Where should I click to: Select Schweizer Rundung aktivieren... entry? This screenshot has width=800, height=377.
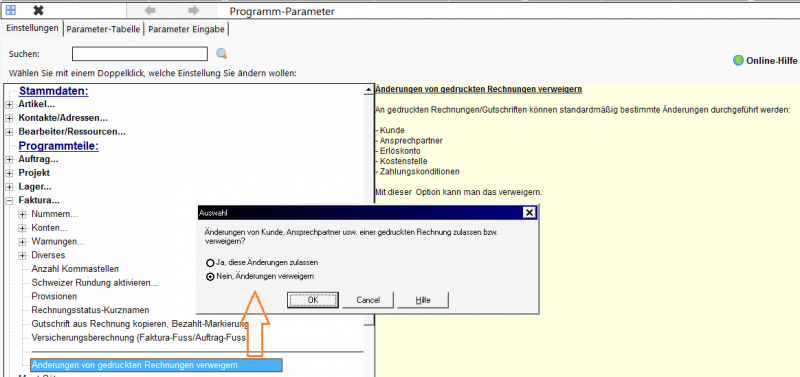coord(95,283)
